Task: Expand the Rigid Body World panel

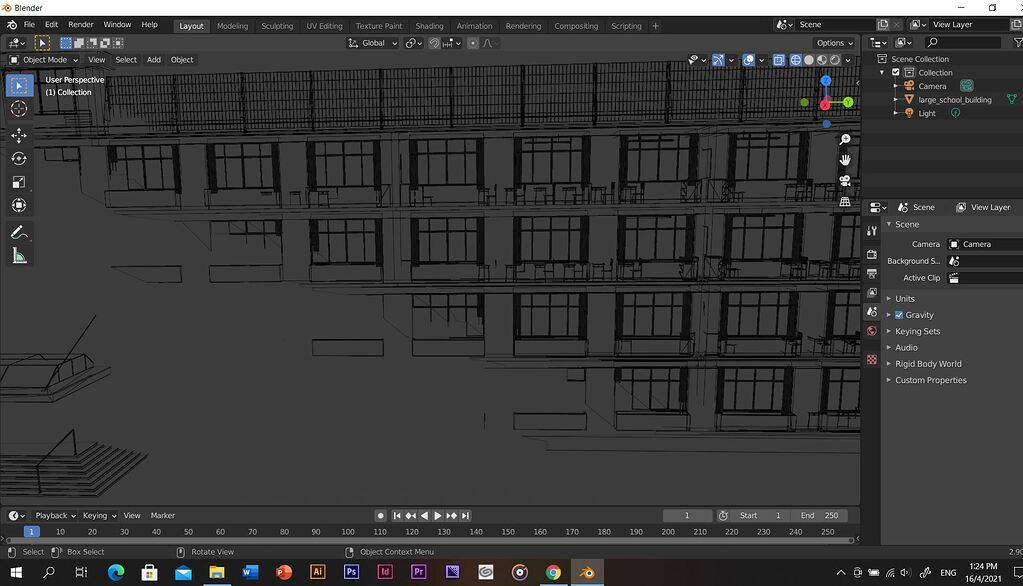Action: tap(928, 363)
